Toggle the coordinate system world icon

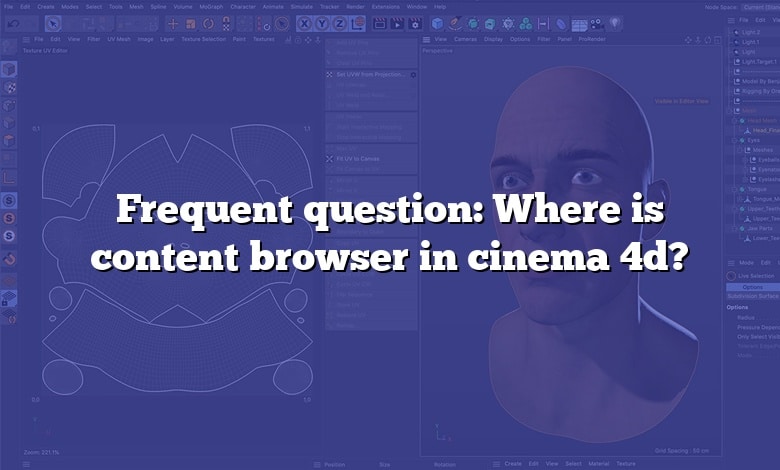pos(358,23)
